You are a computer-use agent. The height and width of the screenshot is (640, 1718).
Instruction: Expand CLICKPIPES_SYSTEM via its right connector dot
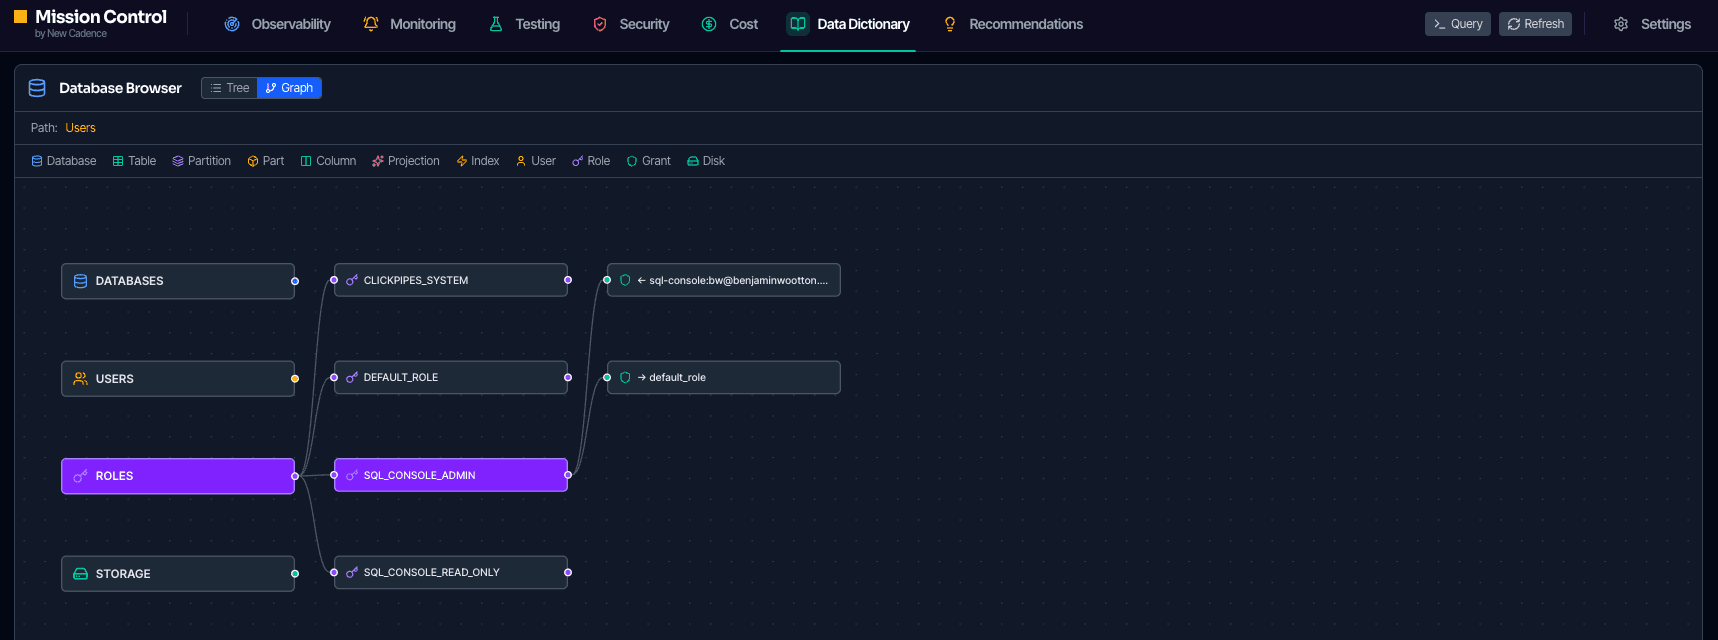(x=568, y=280)
